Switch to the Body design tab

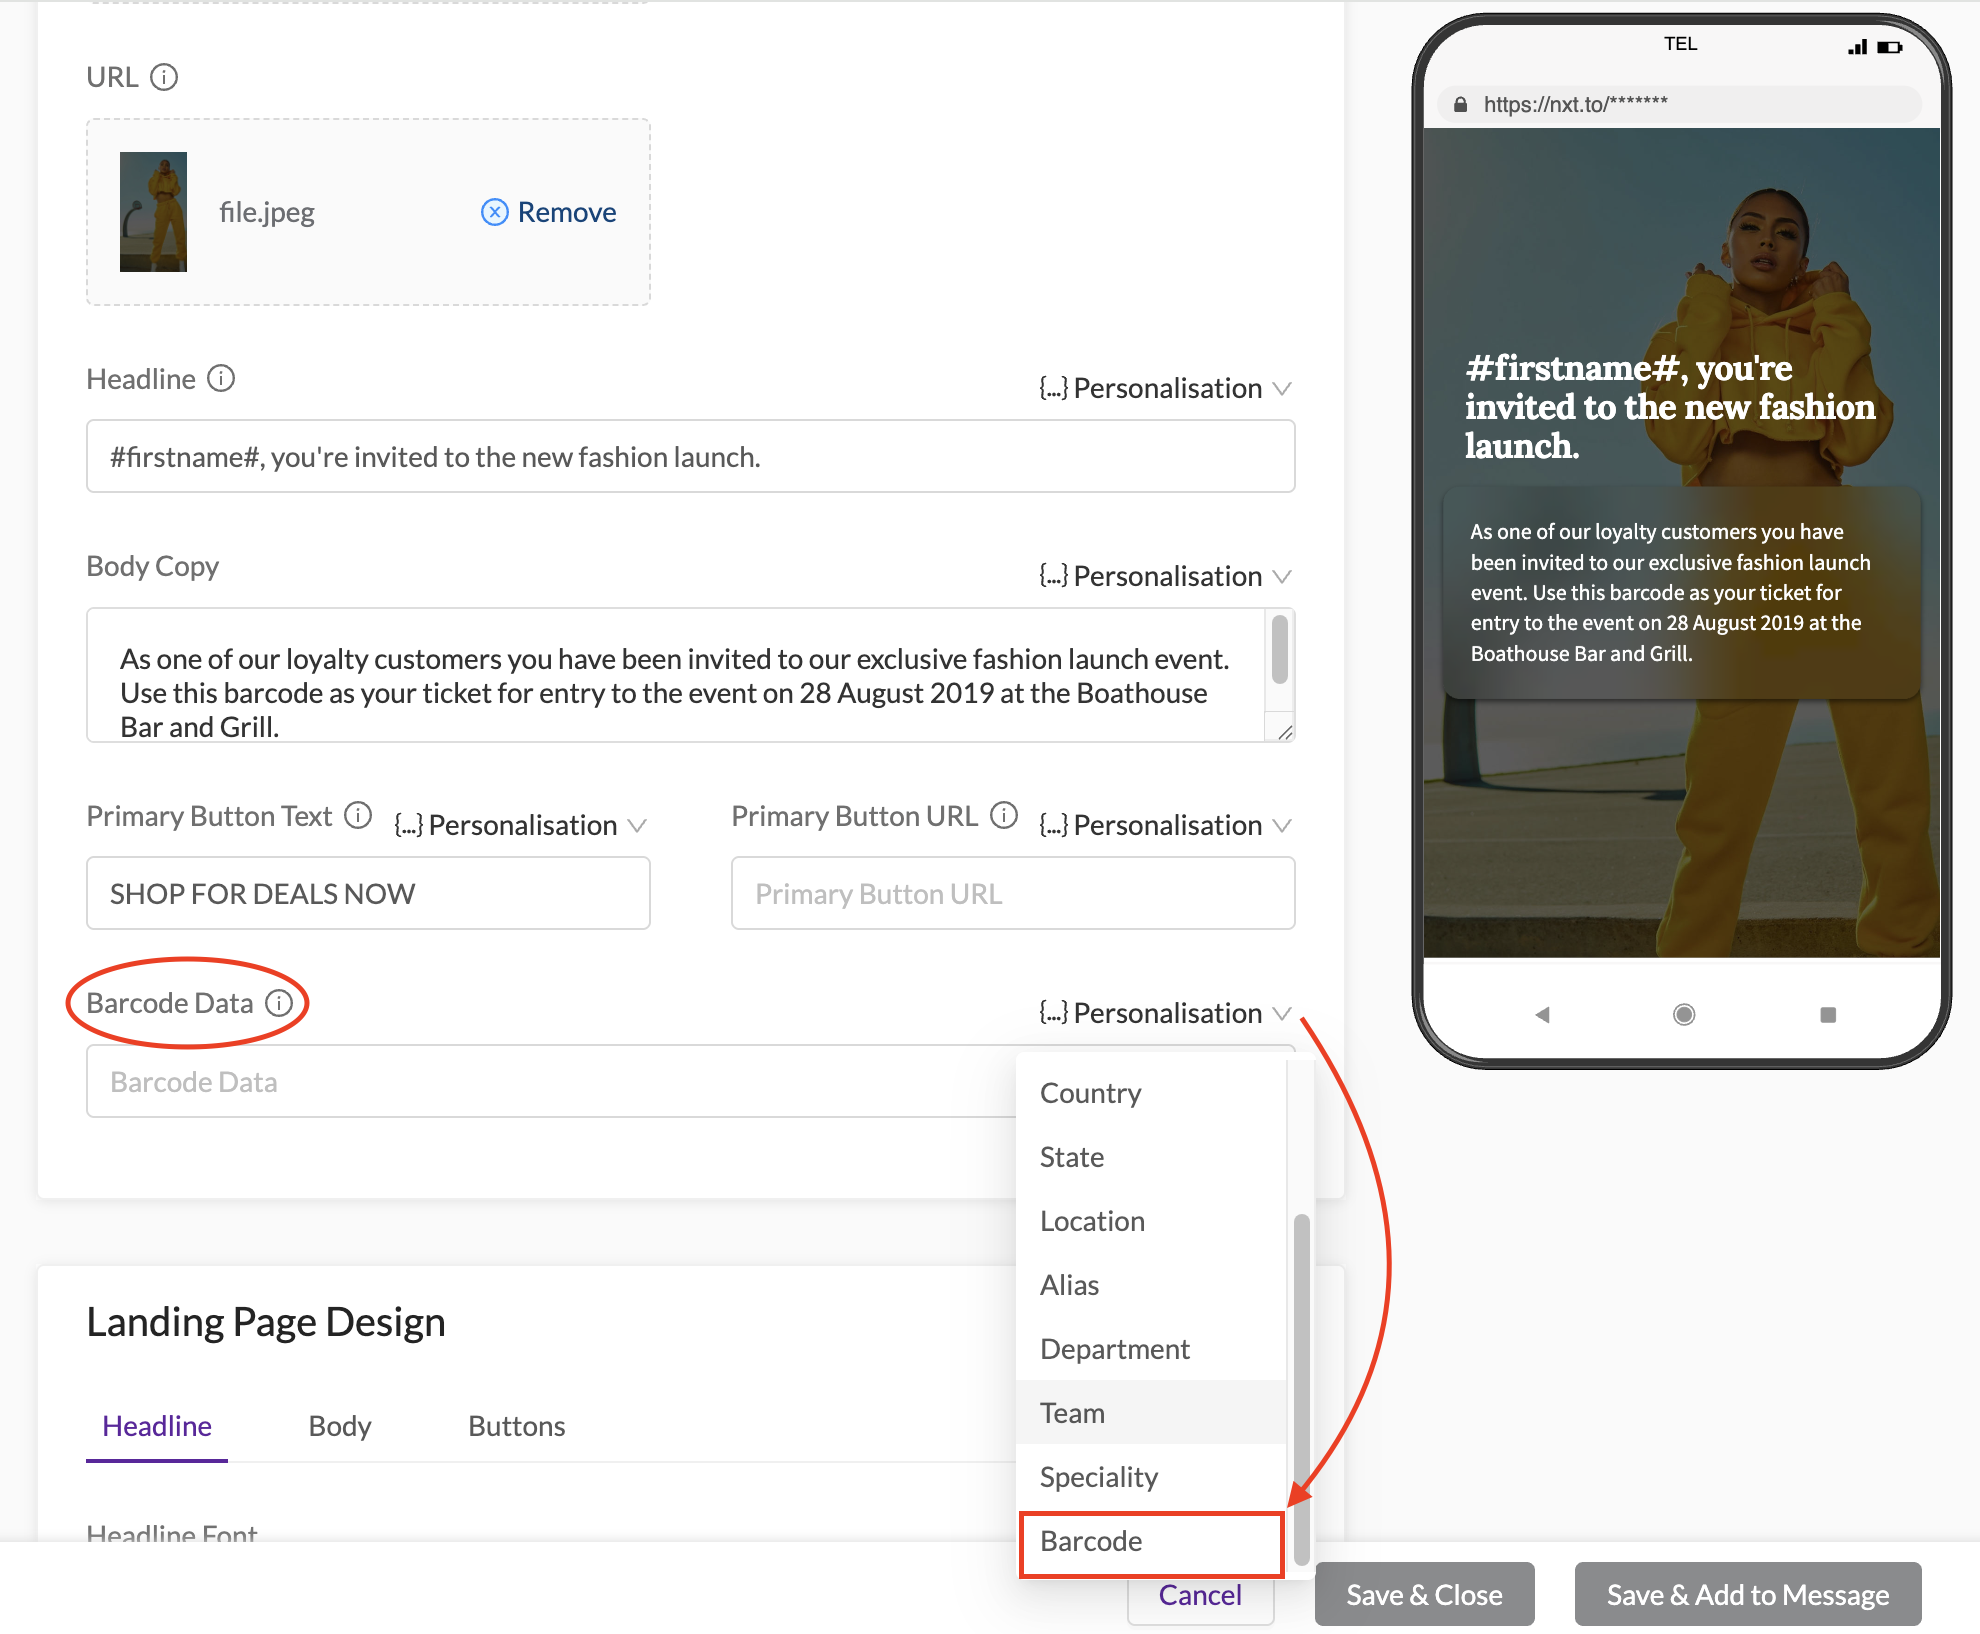[x=340, y=1426]
